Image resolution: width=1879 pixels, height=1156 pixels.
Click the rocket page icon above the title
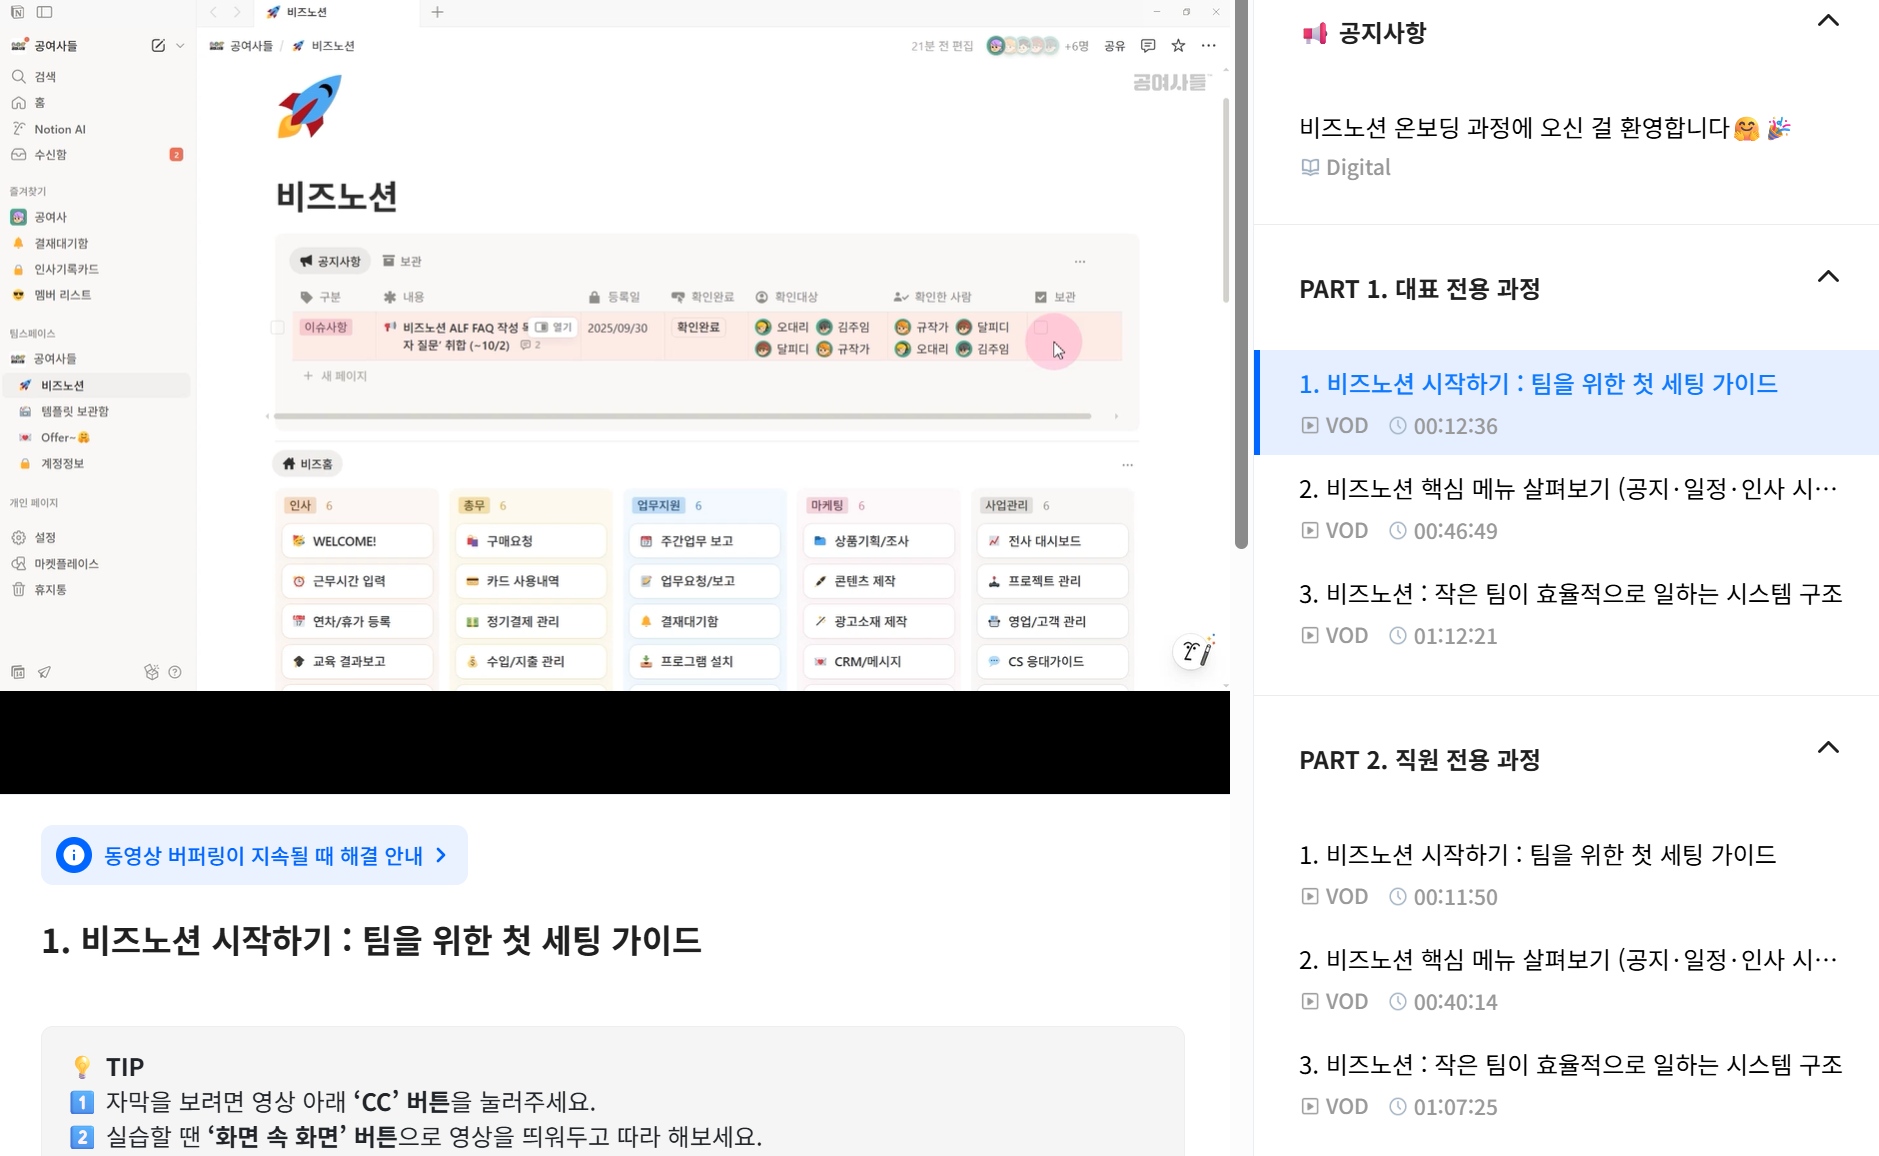point(309,106)
